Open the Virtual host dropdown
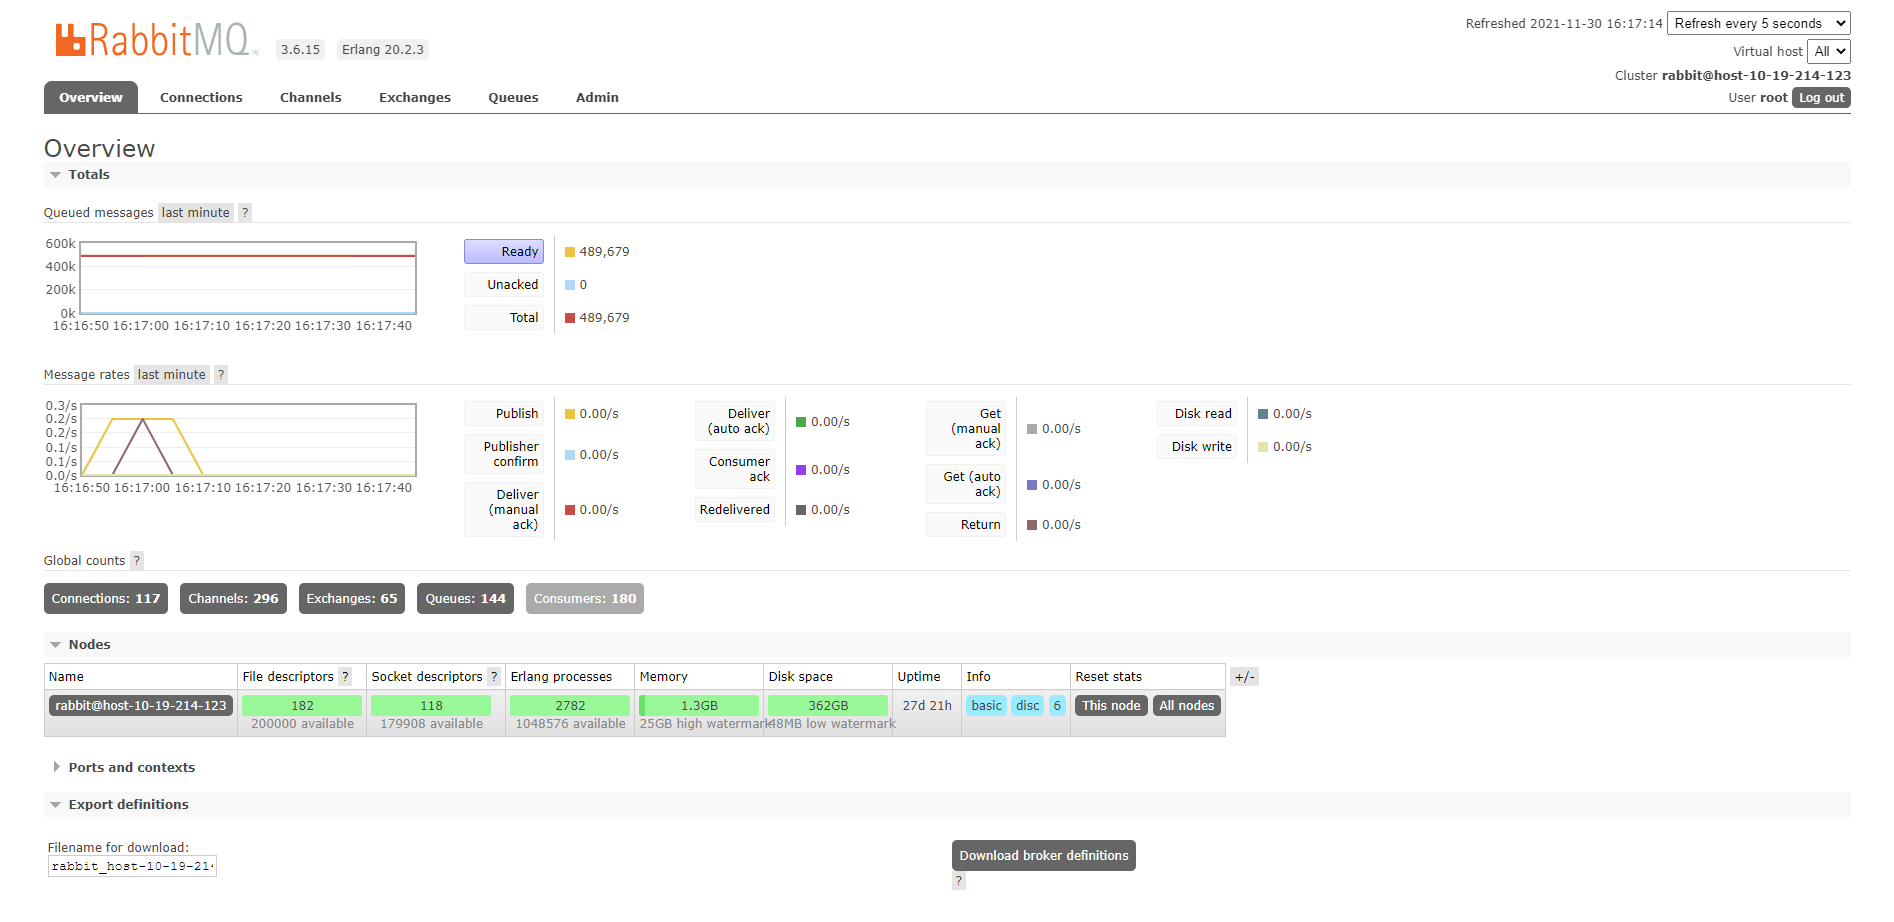This screenshot has height=922, width=1894. [x=1829, y=51]
